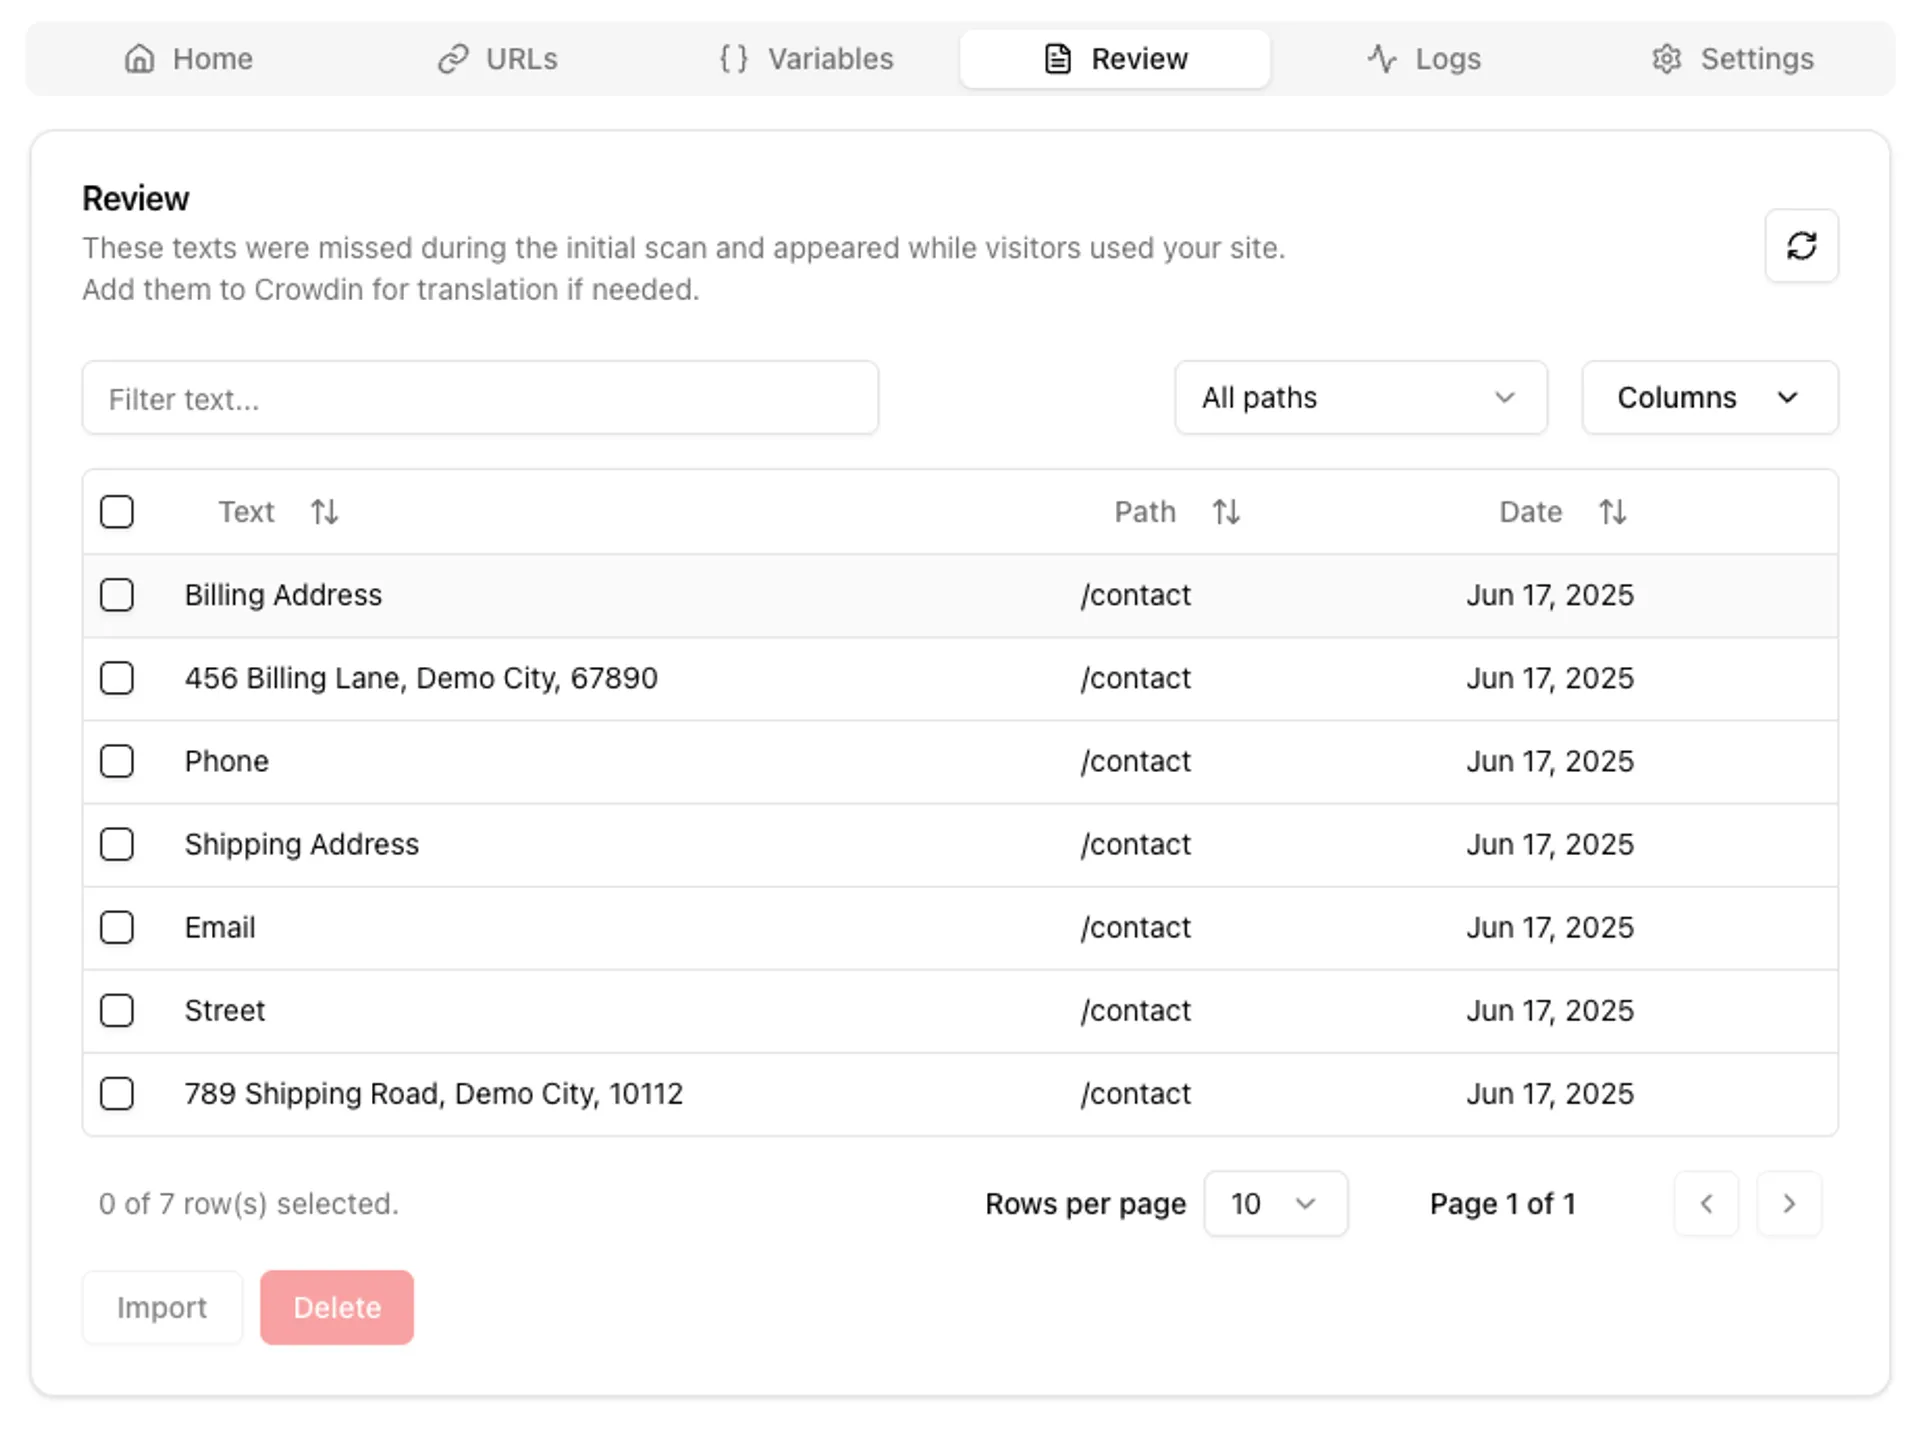The width and height of the screenshot is (1920, 1430).
Task: Click the sort arrows beside Path header
Action: (x=1226, y=512)
